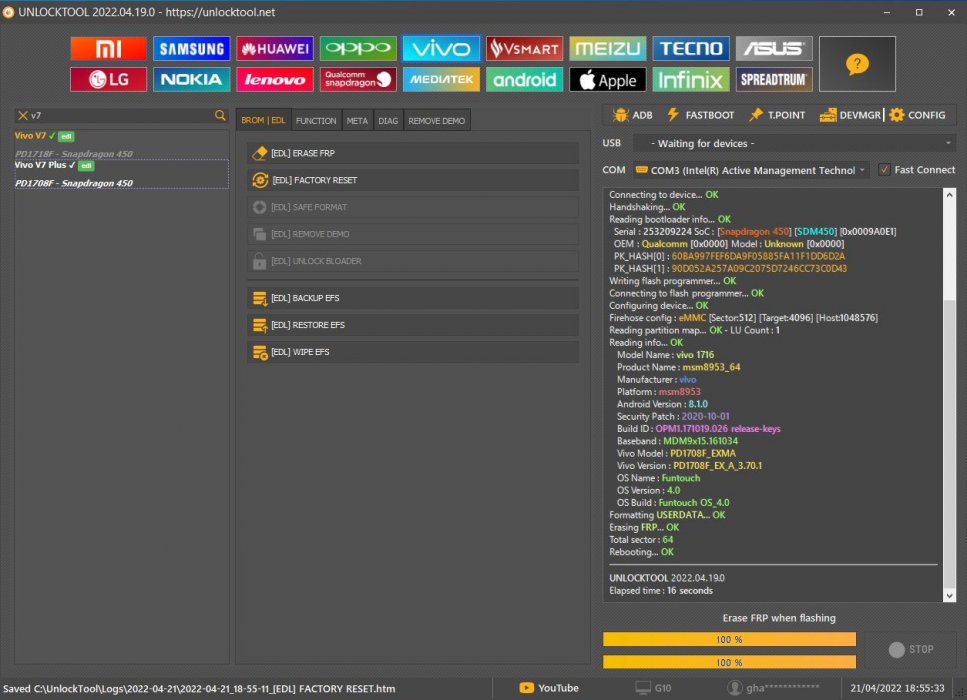This screenshot has height=700, width=967.
Task: Click the 'Vivo Model : PD1708F_EXMA' log line
Action: (676, 453)
